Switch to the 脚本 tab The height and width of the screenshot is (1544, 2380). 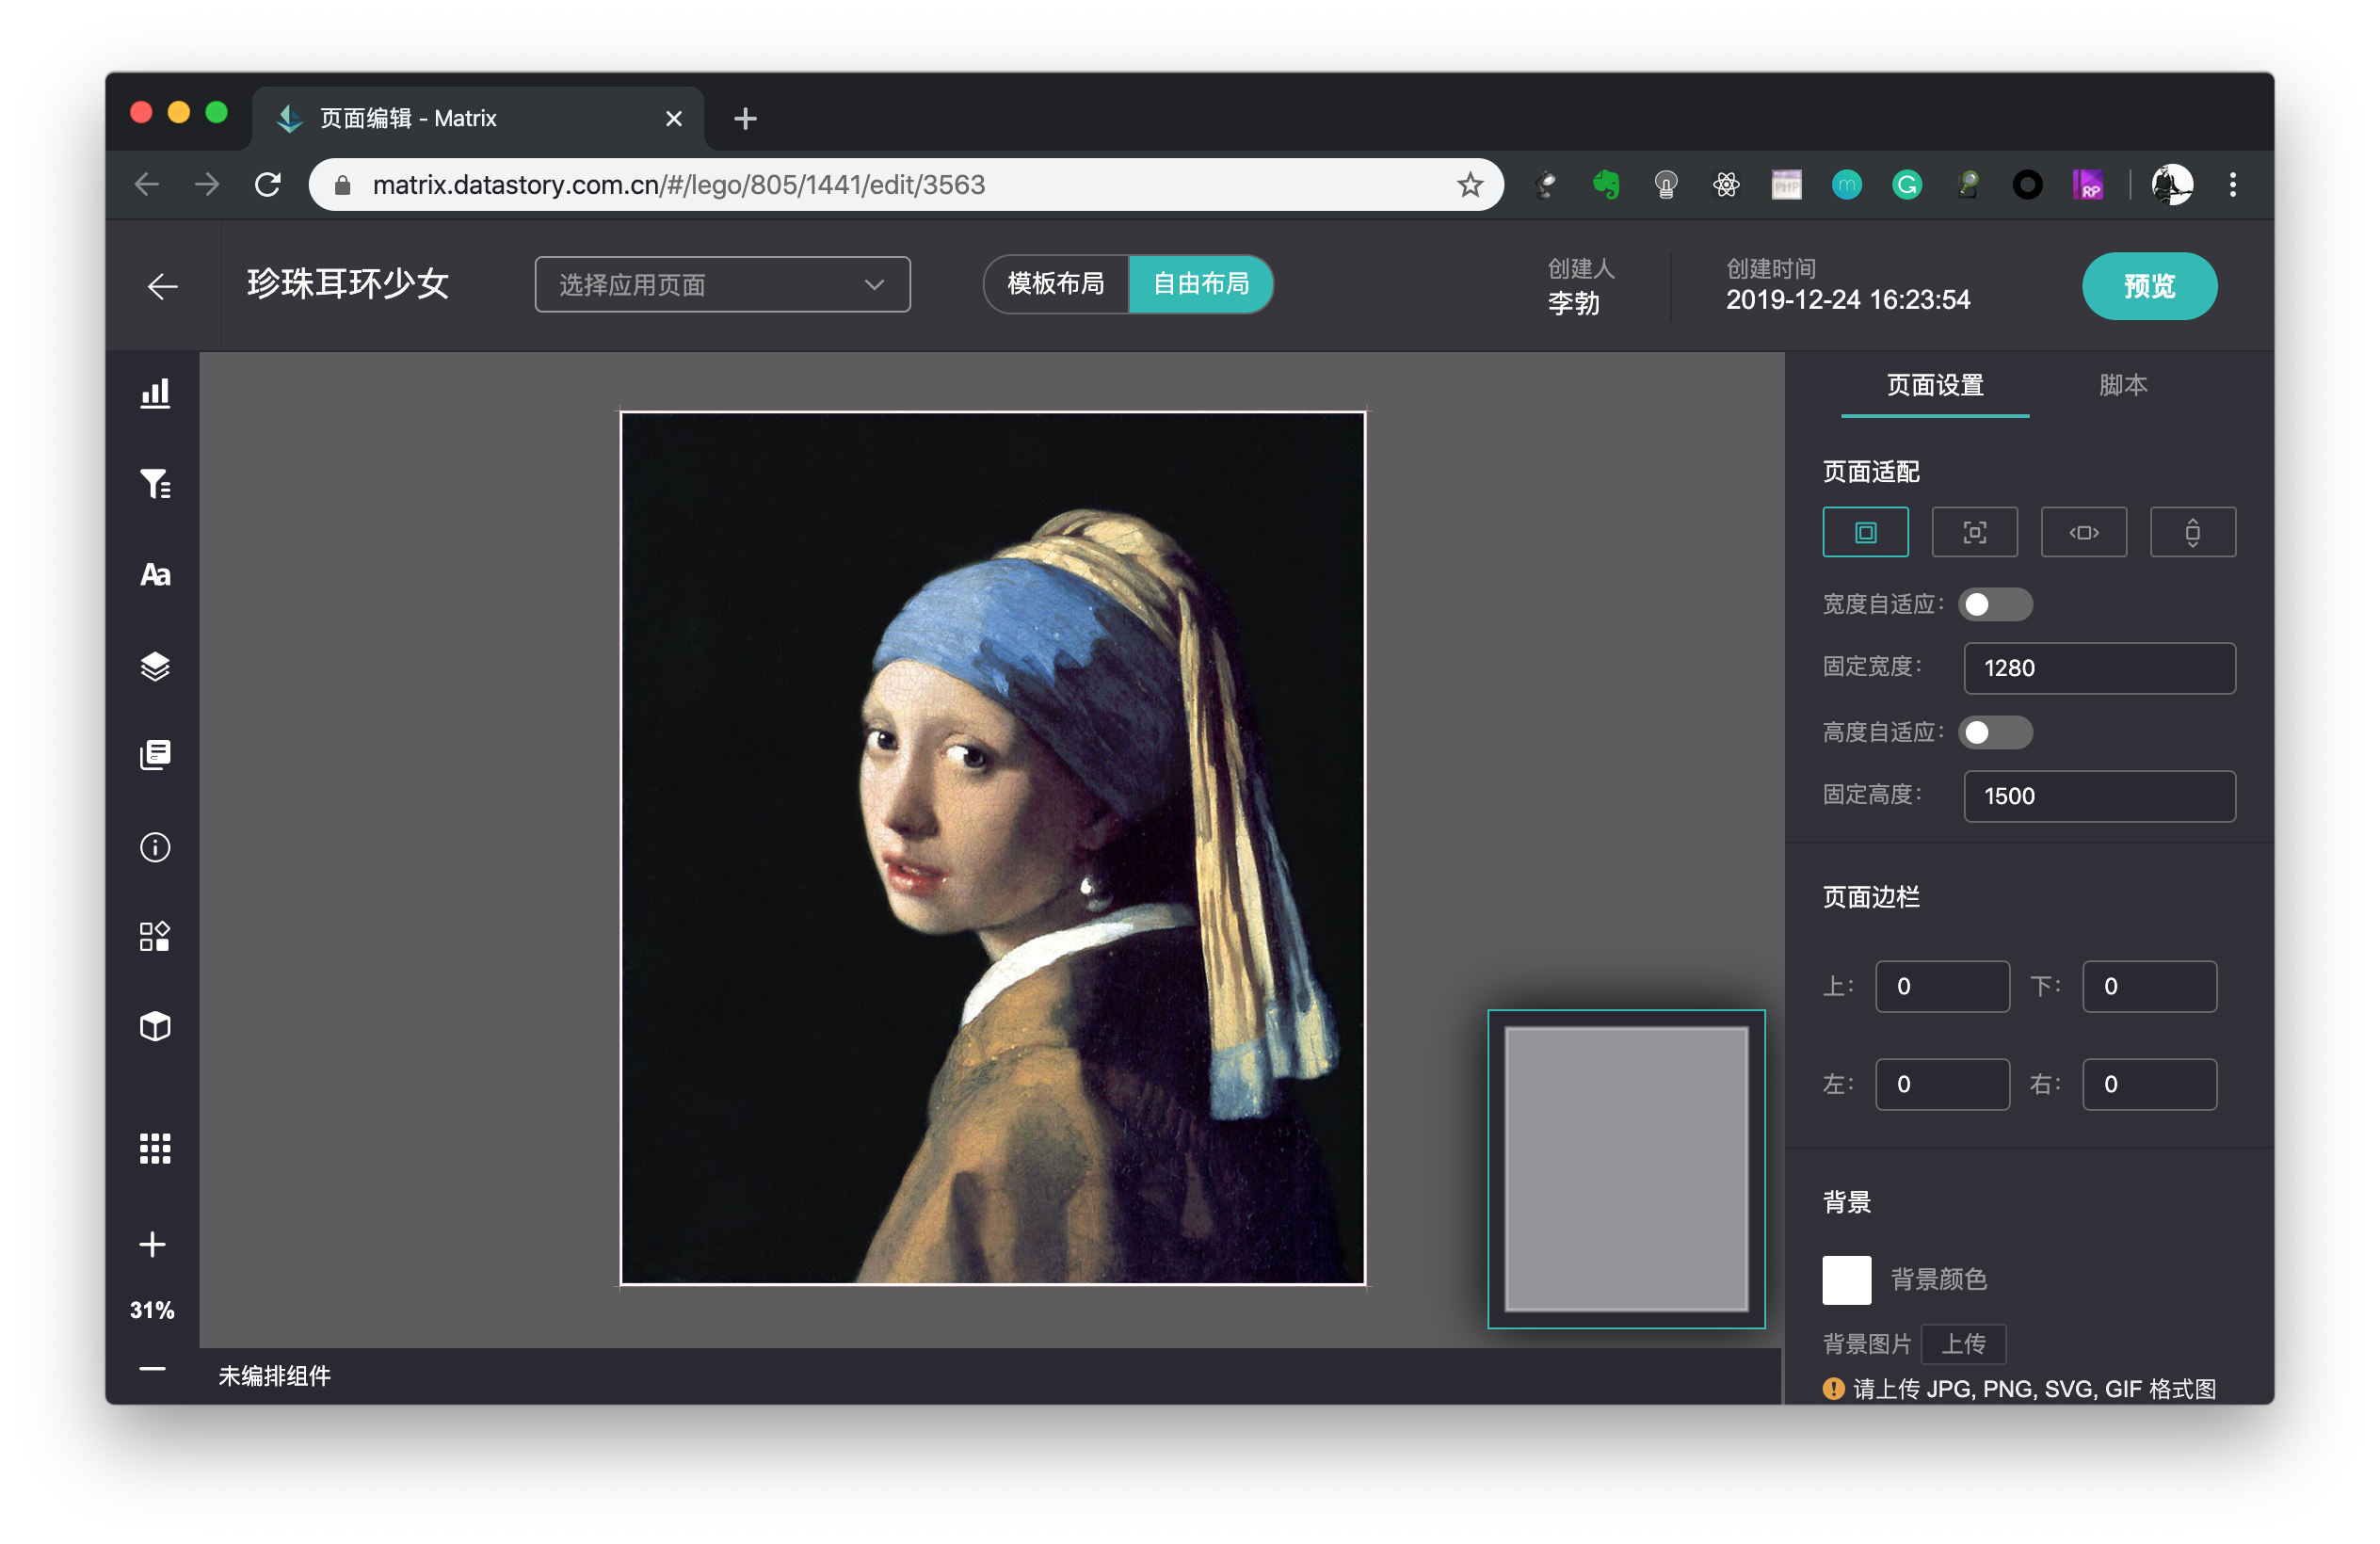click(x=2122, y=386)
